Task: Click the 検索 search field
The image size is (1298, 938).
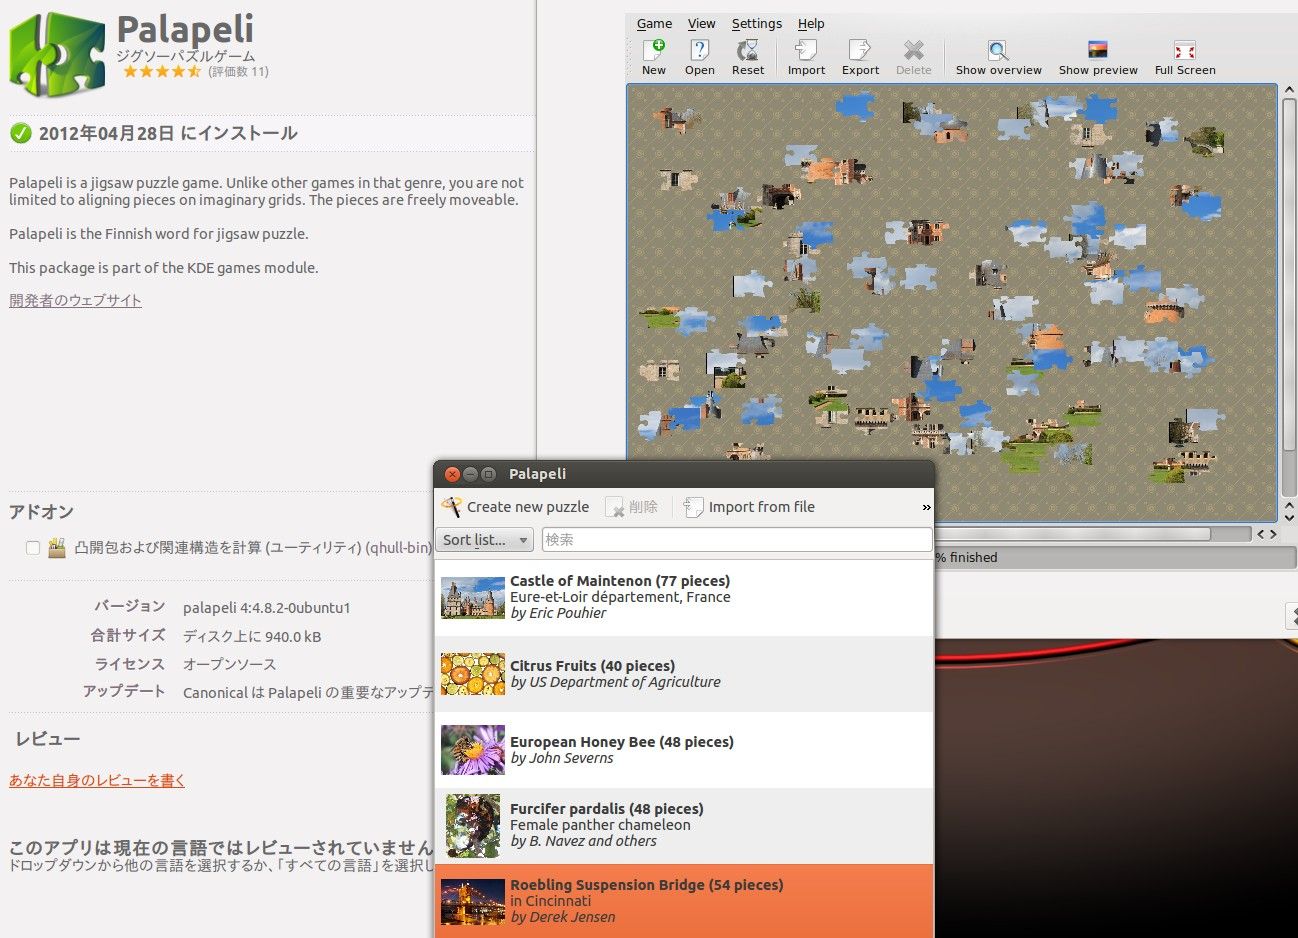Action: (x=737, y=540)
